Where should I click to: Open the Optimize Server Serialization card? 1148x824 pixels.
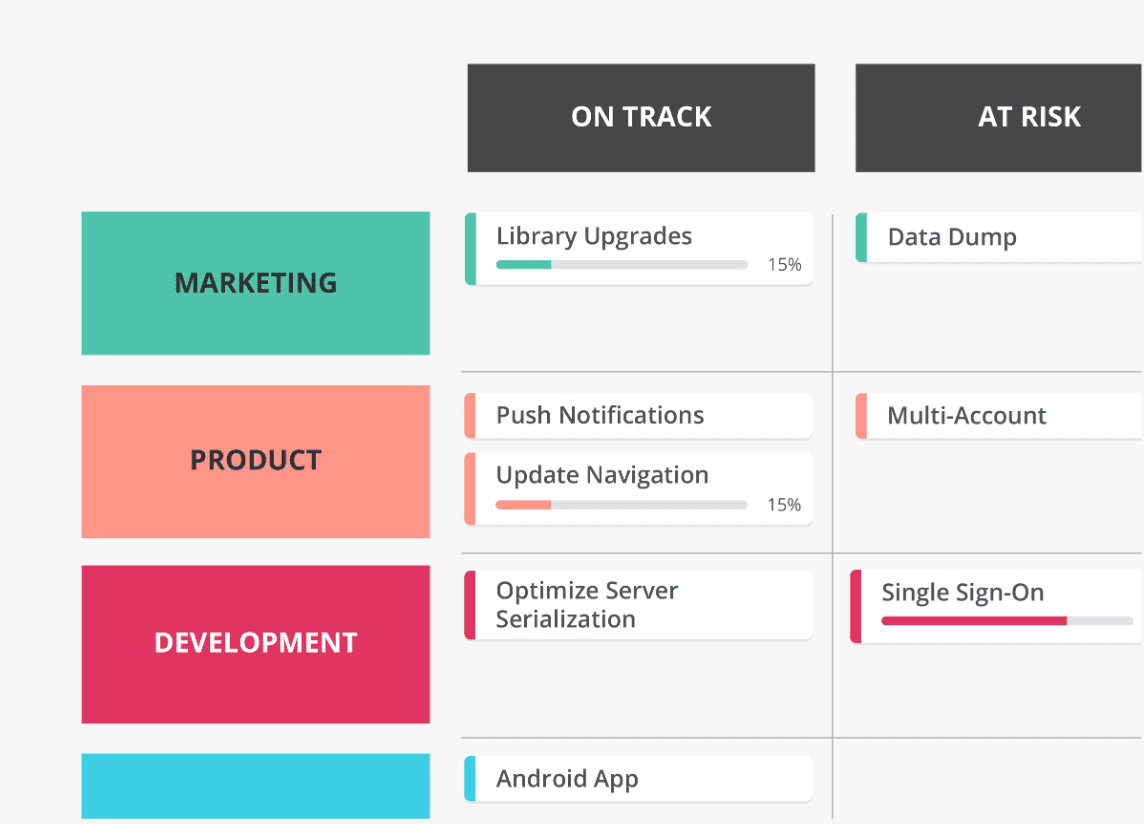pyautogui.click(x=640, y=605)
